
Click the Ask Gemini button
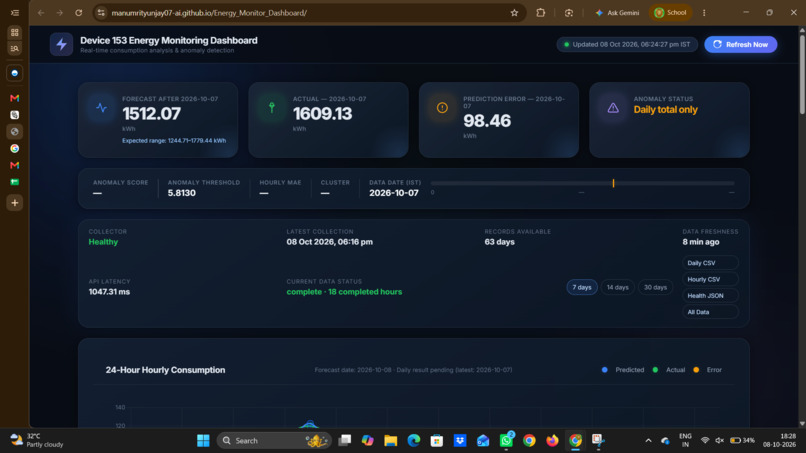pos(617,13)
